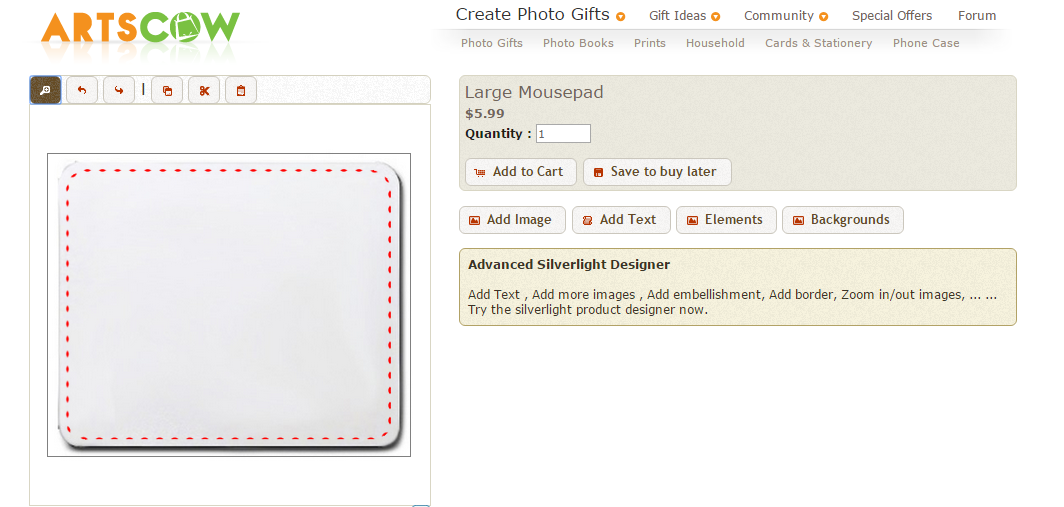
Task: Click the Add Text button
Action: point(620,220)
